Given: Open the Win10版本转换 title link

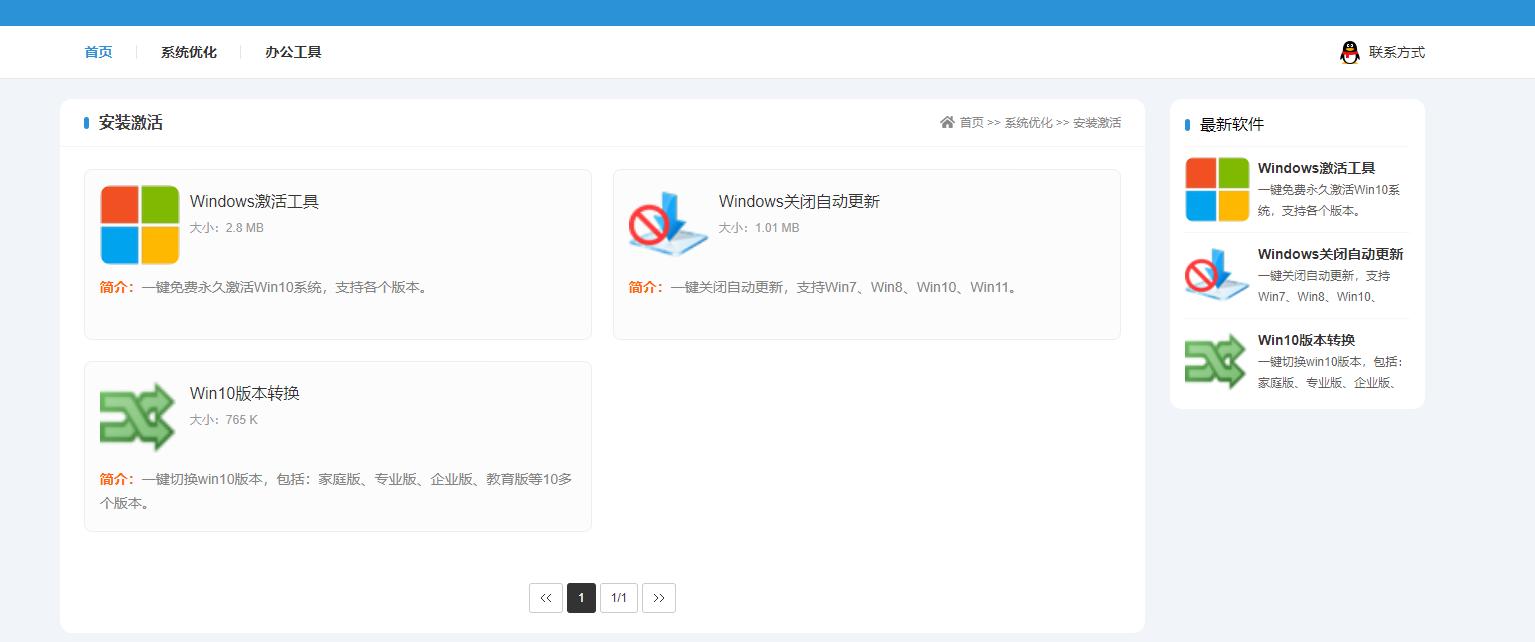Looking at the screenshot, I should pos(245,393).
